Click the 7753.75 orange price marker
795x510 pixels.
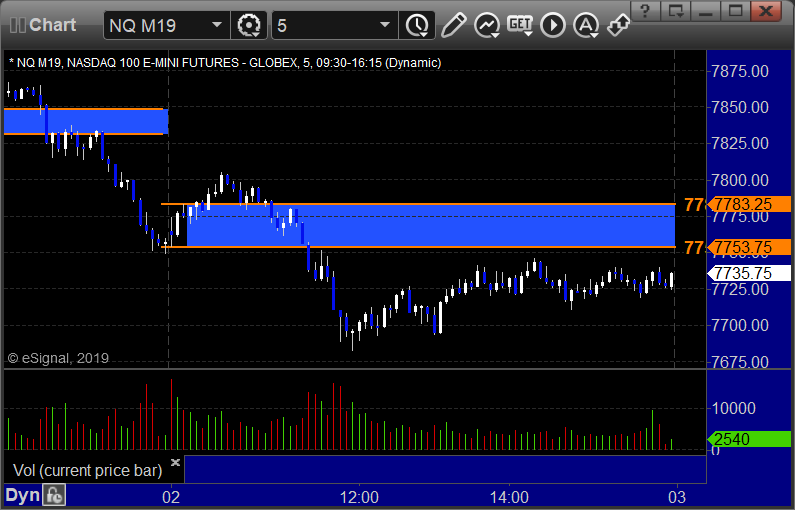tap(749, 247)
